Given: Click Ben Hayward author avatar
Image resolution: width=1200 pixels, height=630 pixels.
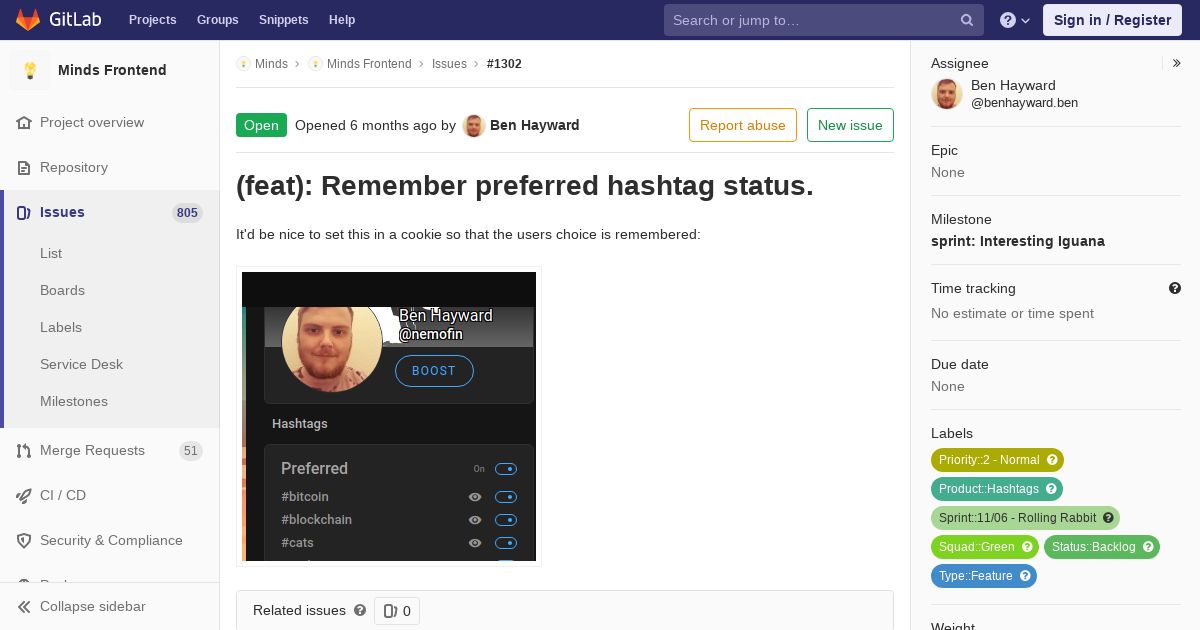Looking at the screenshot, I should (x=474, y=125).
